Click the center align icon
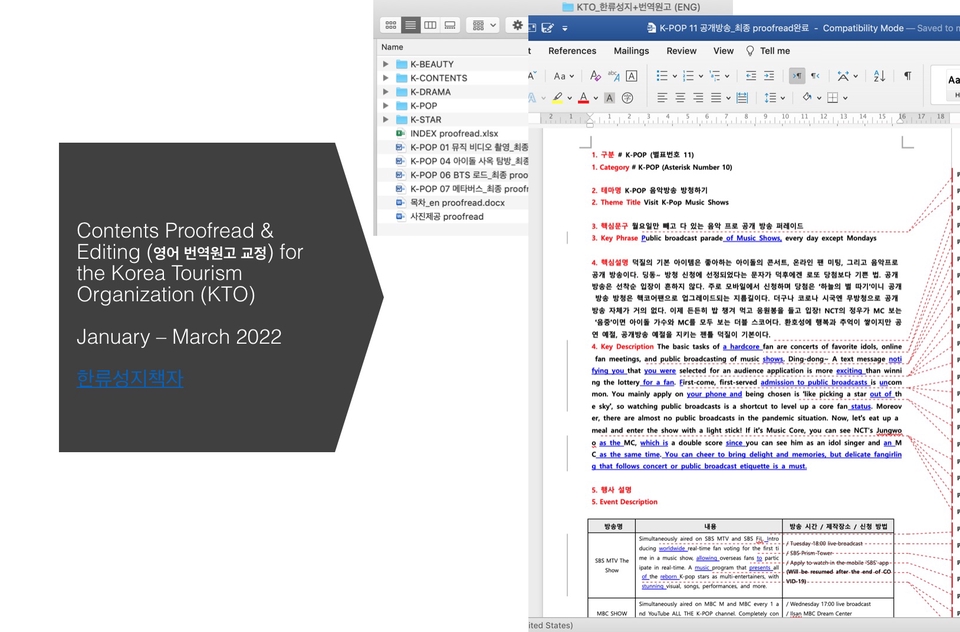The image size is (960, 632). pyautogui.click(x=681, y=98)
